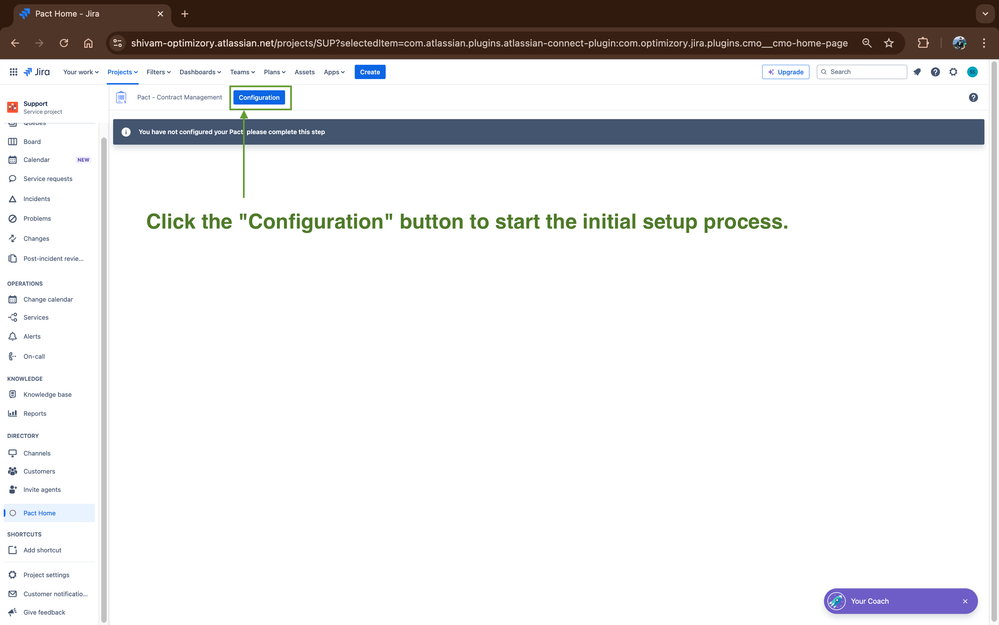
Task: Expand the Filters dropdown menu
Action: 159,72
